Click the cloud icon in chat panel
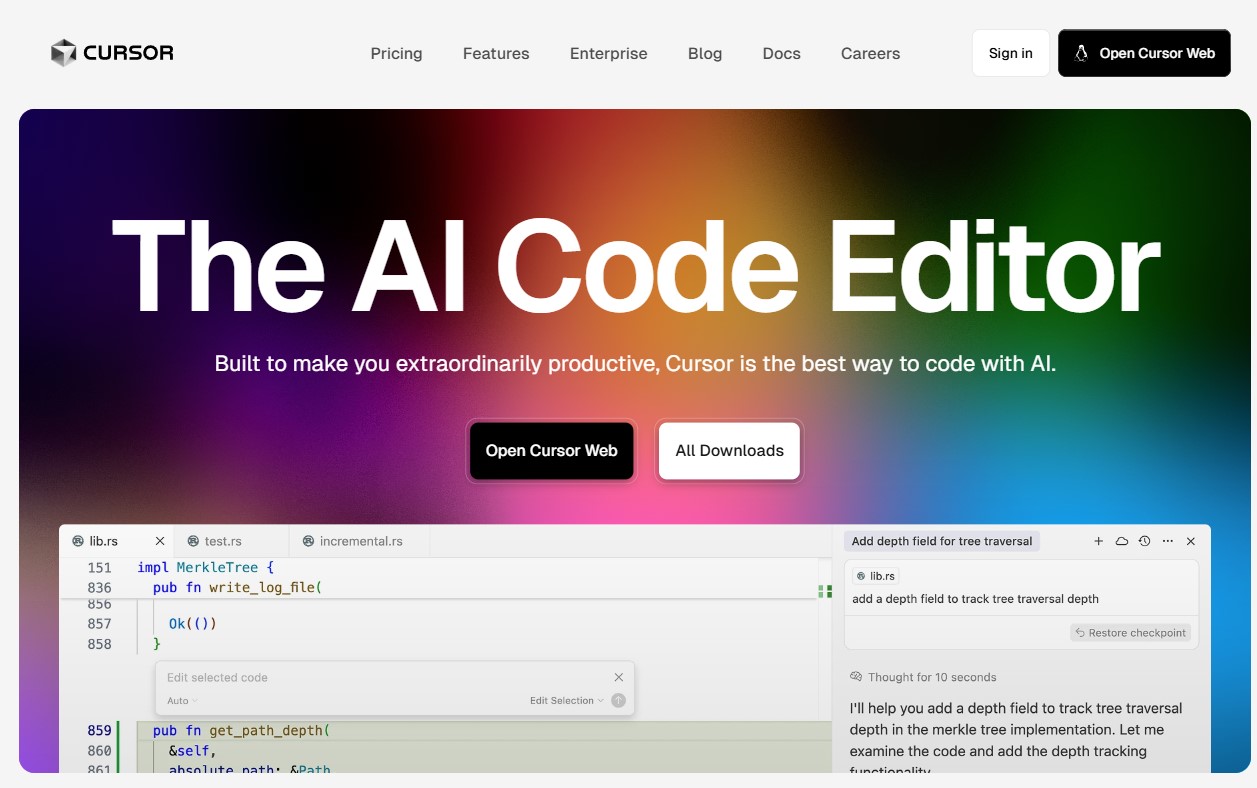The height and width of the screenshot is (788, 1257). click(1121, 541)
